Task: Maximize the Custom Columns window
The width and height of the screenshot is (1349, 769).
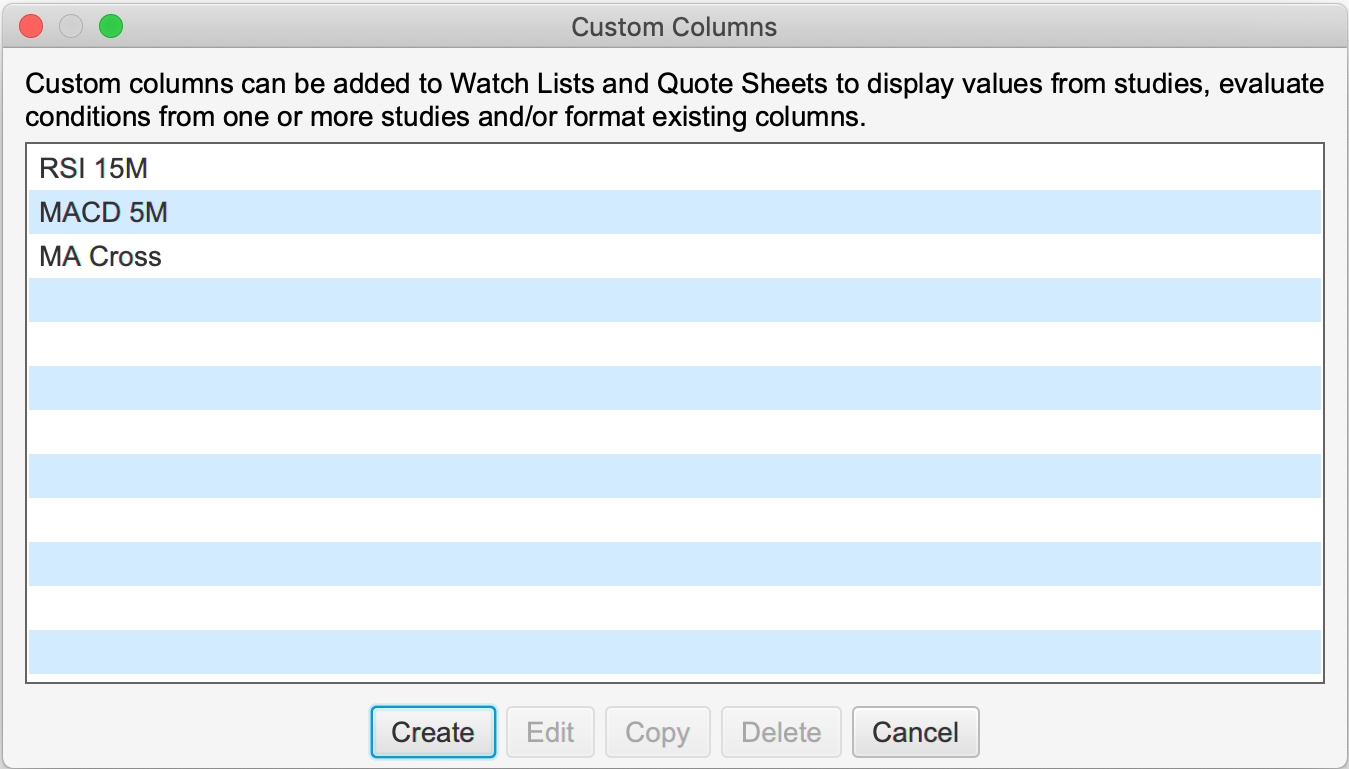Action: (111, 26)
